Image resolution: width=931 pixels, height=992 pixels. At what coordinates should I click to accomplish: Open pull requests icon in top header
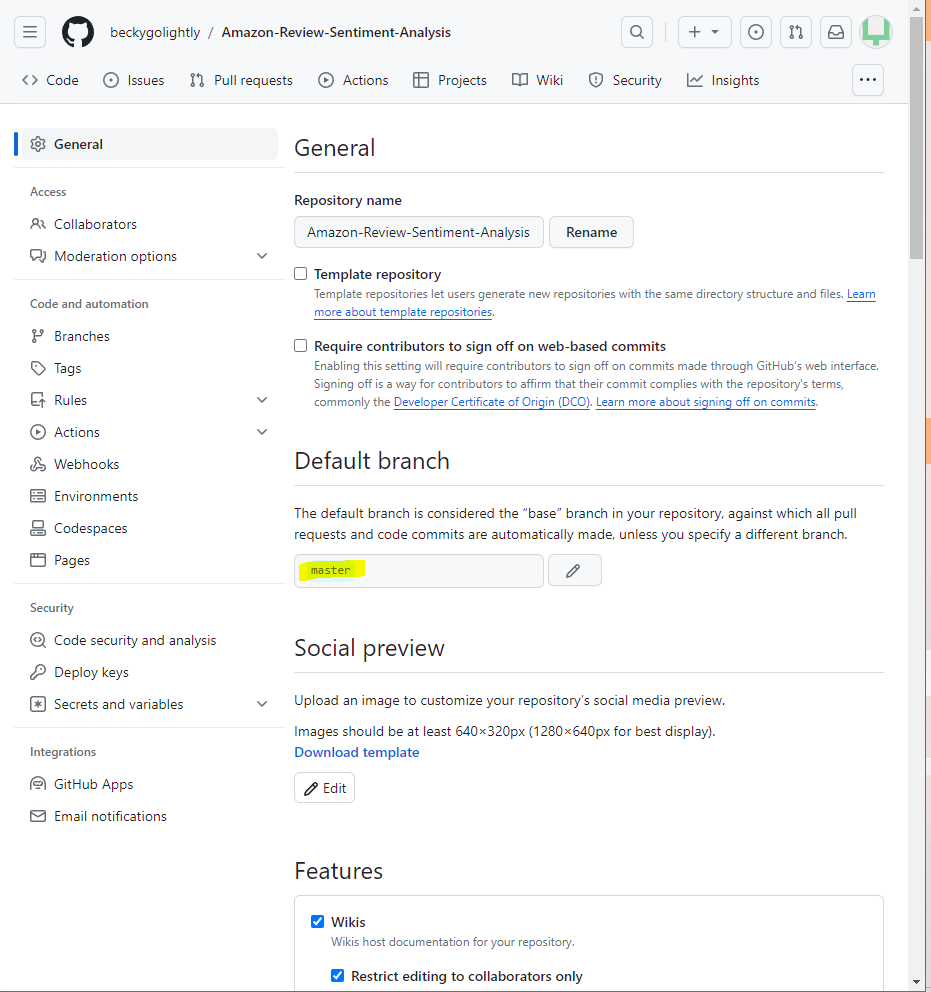click(x=796, y=32)
